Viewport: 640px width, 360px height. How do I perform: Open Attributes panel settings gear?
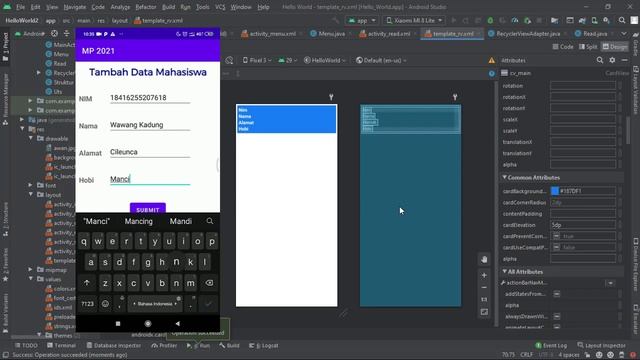(x=612, y=60)
